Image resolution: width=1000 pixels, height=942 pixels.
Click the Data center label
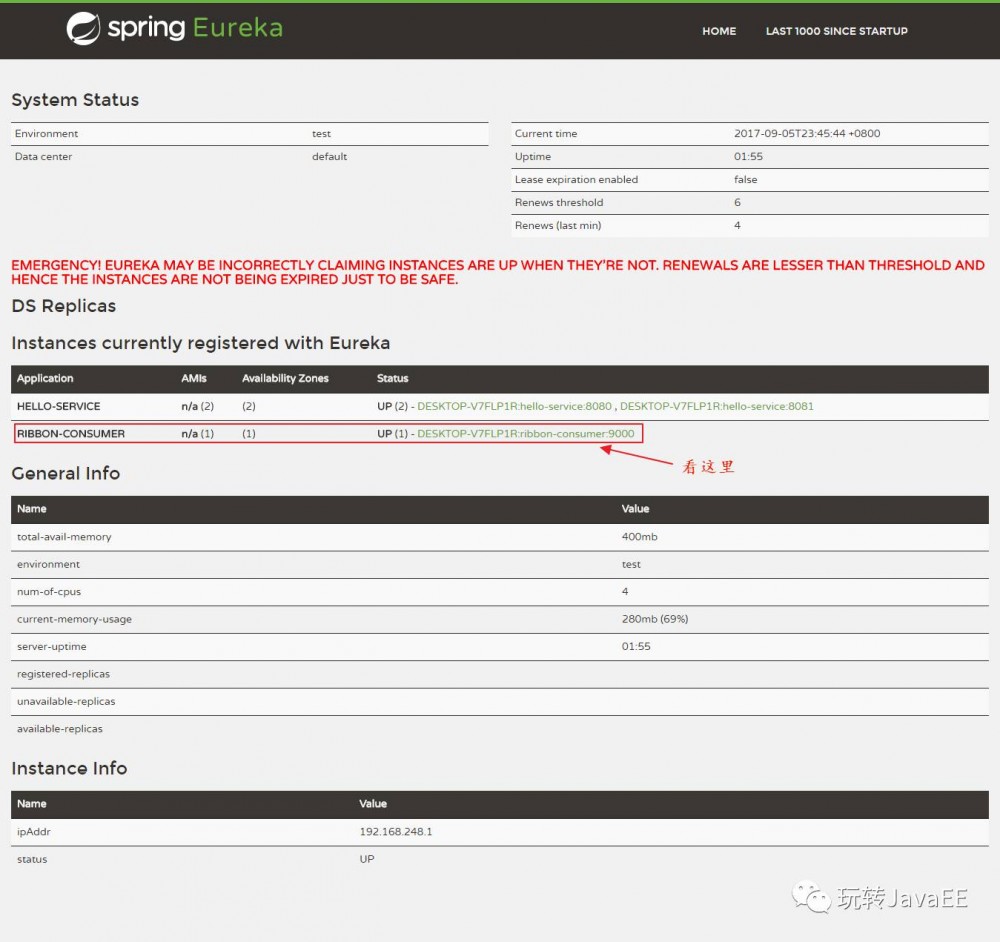coord(43,156)
